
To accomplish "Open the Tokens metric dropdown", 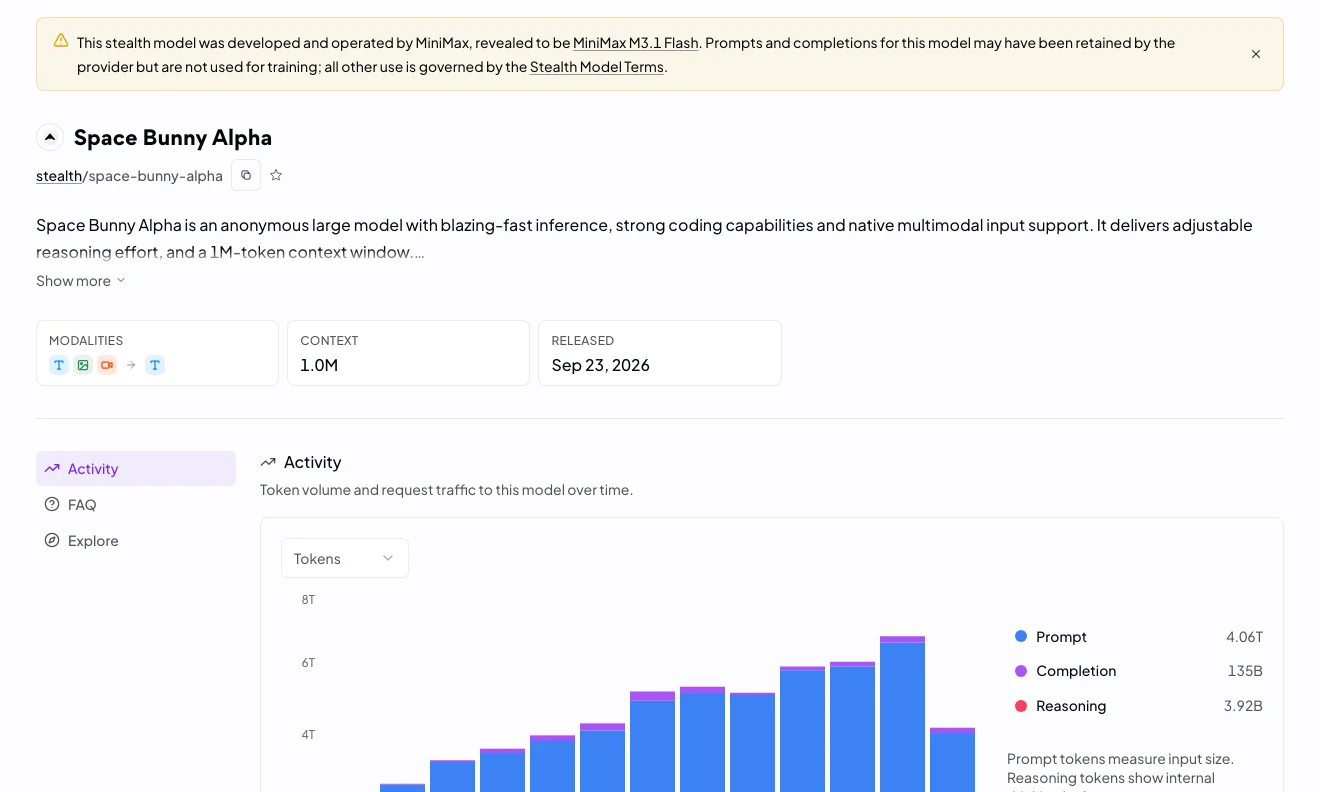I will tap(345, 558).
